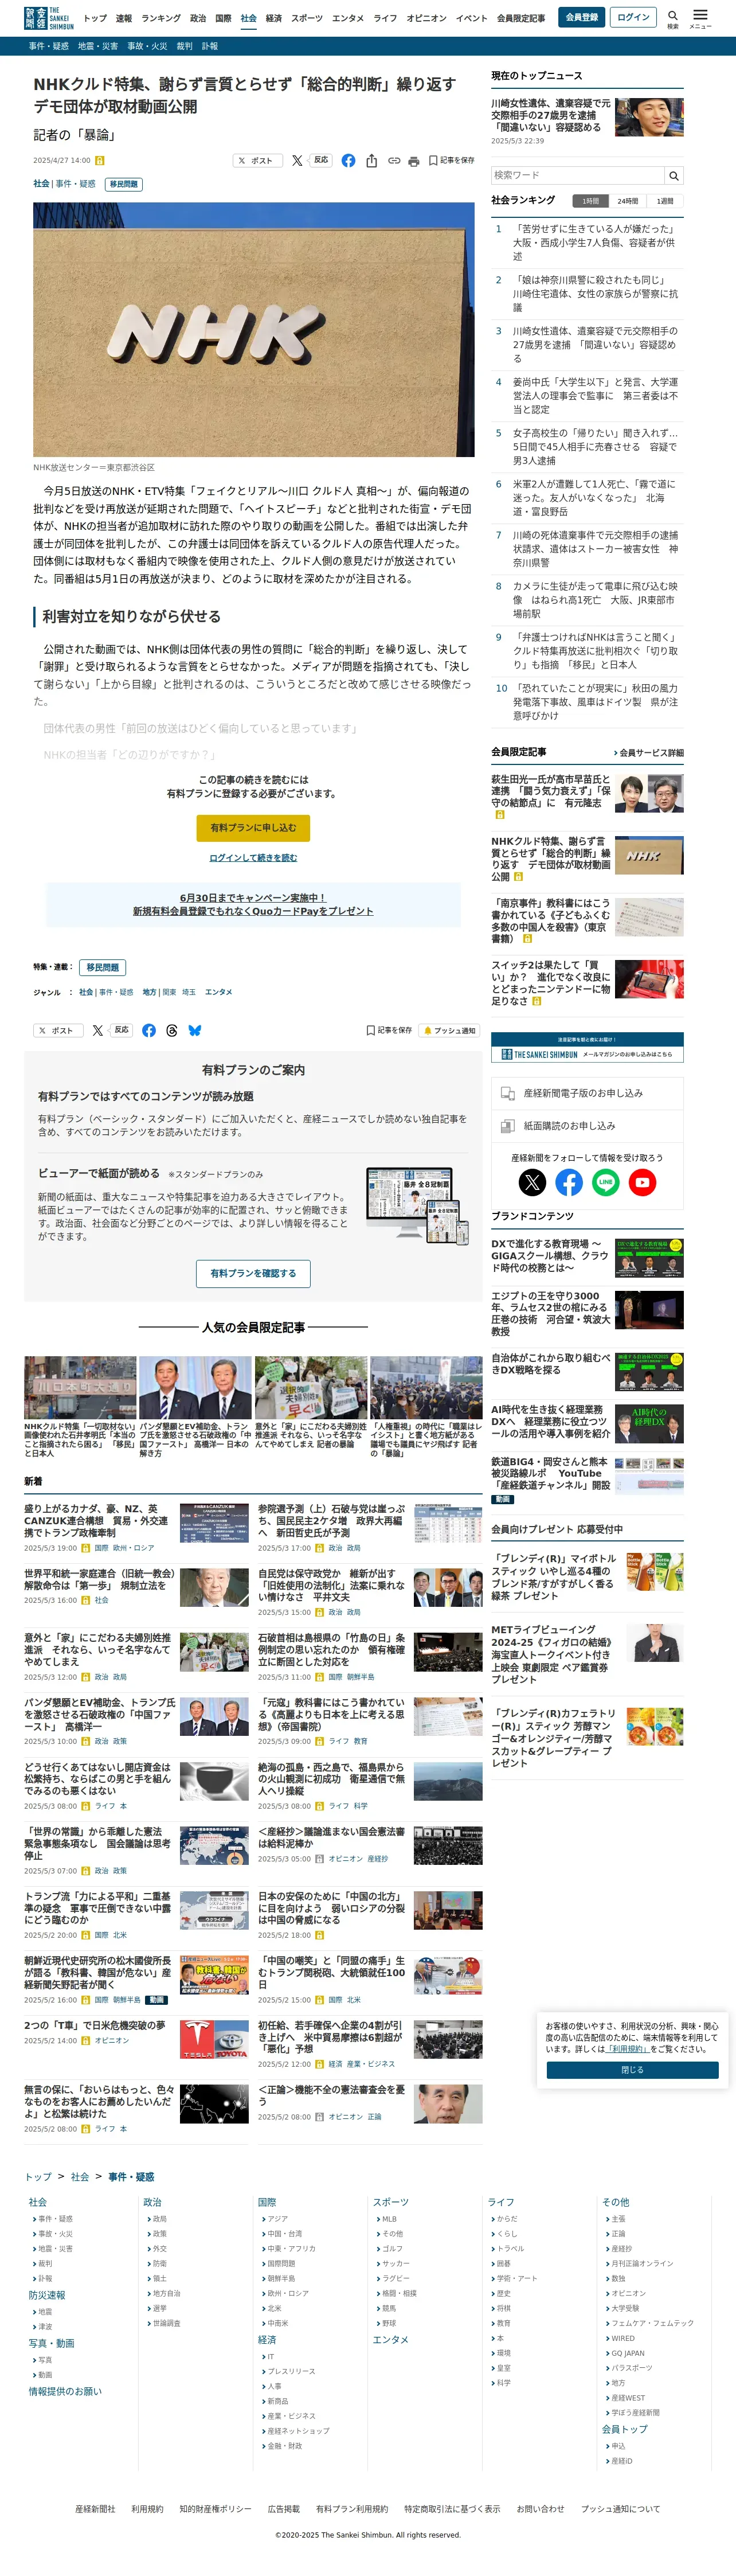The width and height of the screenshot is (736, 2576).
Task: Share on Threads below the article
Action: coord(172,1030)
